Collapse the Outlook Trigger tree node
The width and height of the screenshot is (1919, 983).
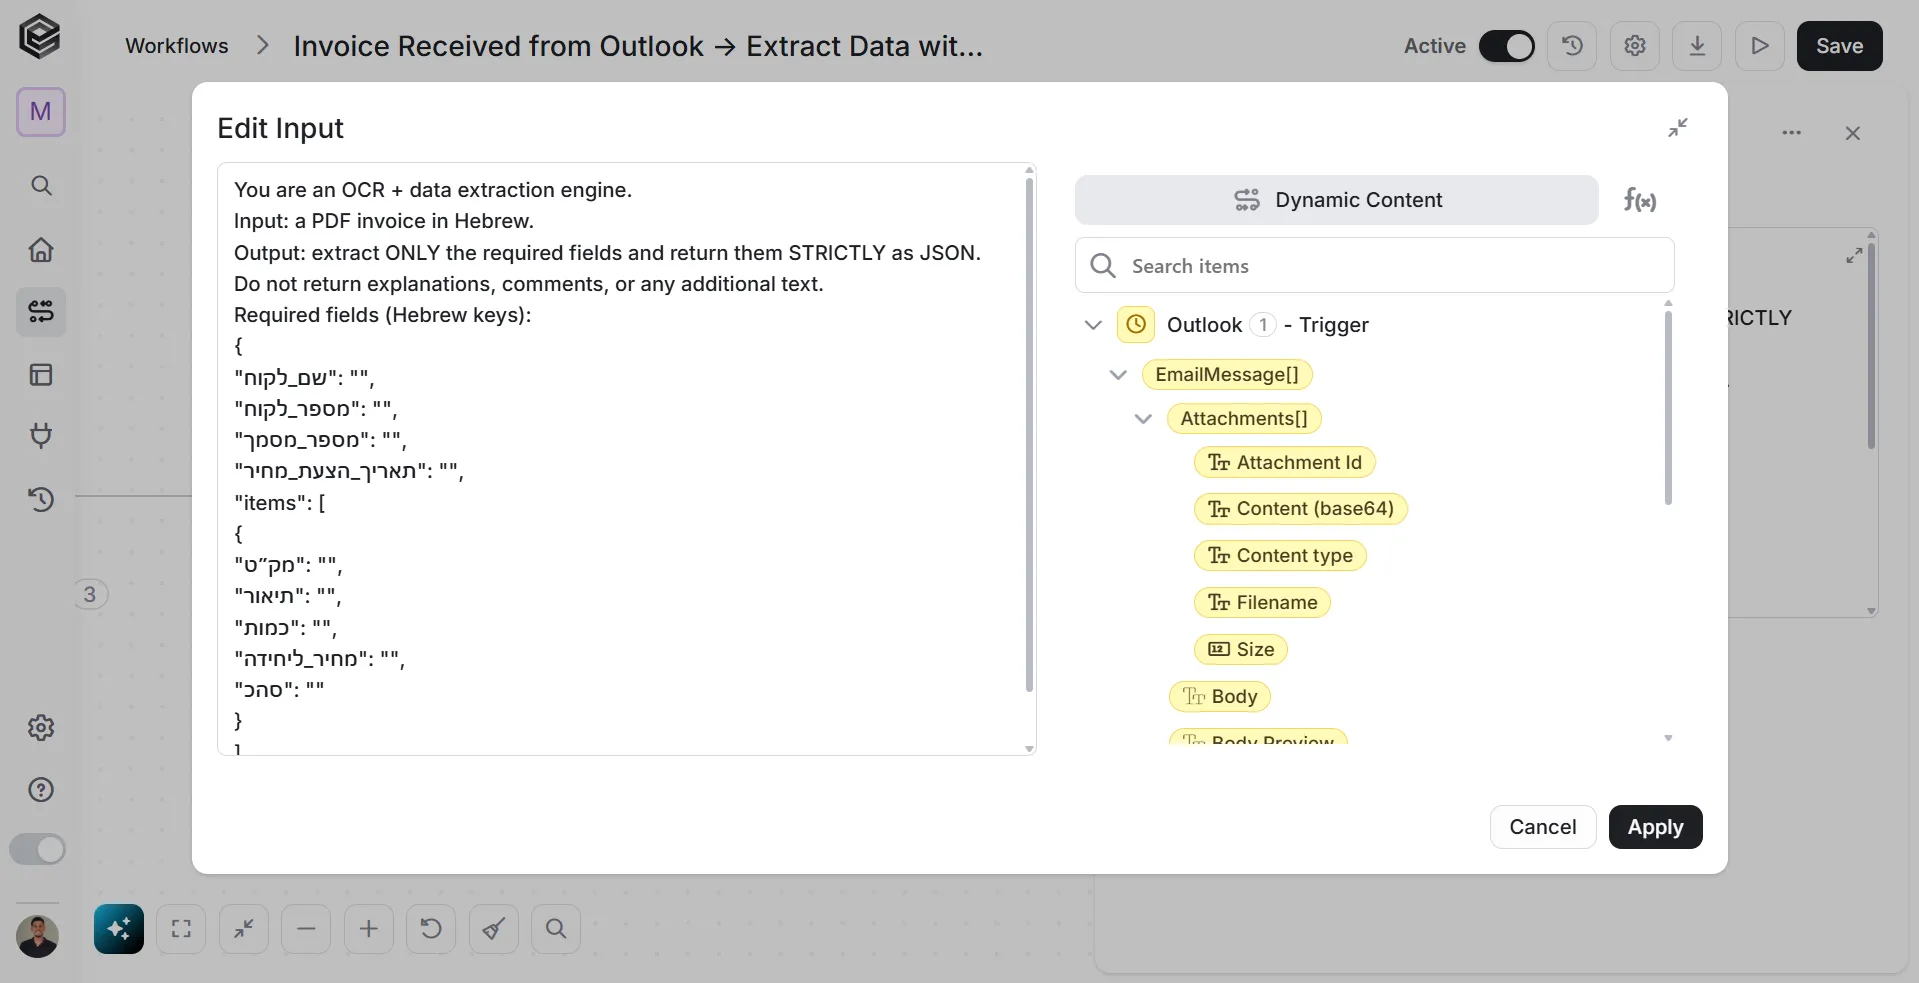[x=1093, y=325]
